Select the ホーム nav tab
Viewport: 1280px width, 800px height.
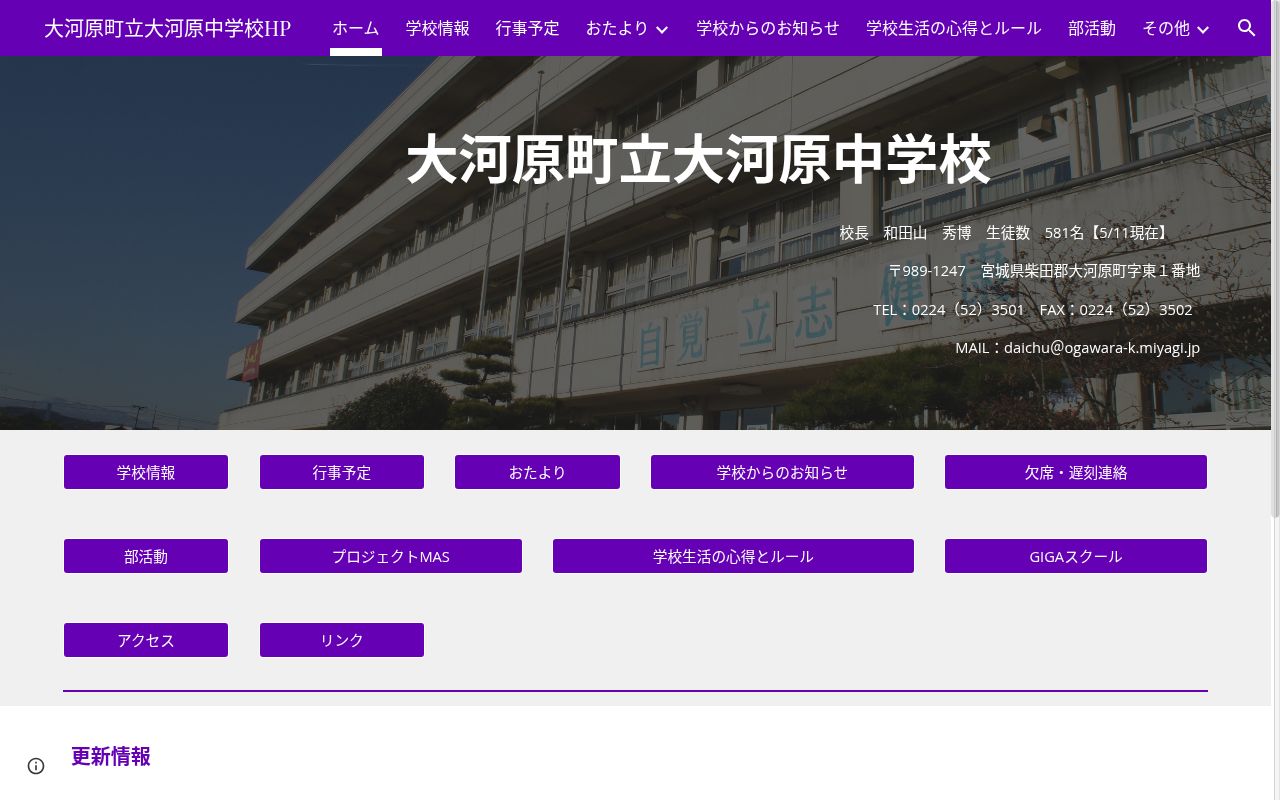click(x=356, y=28)
